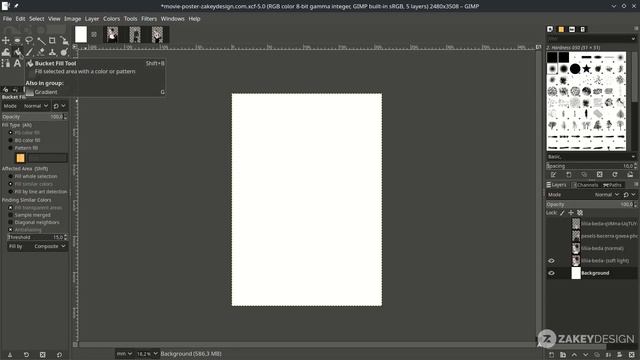
Task: Delete the selected layer
Action: [631, 355]
